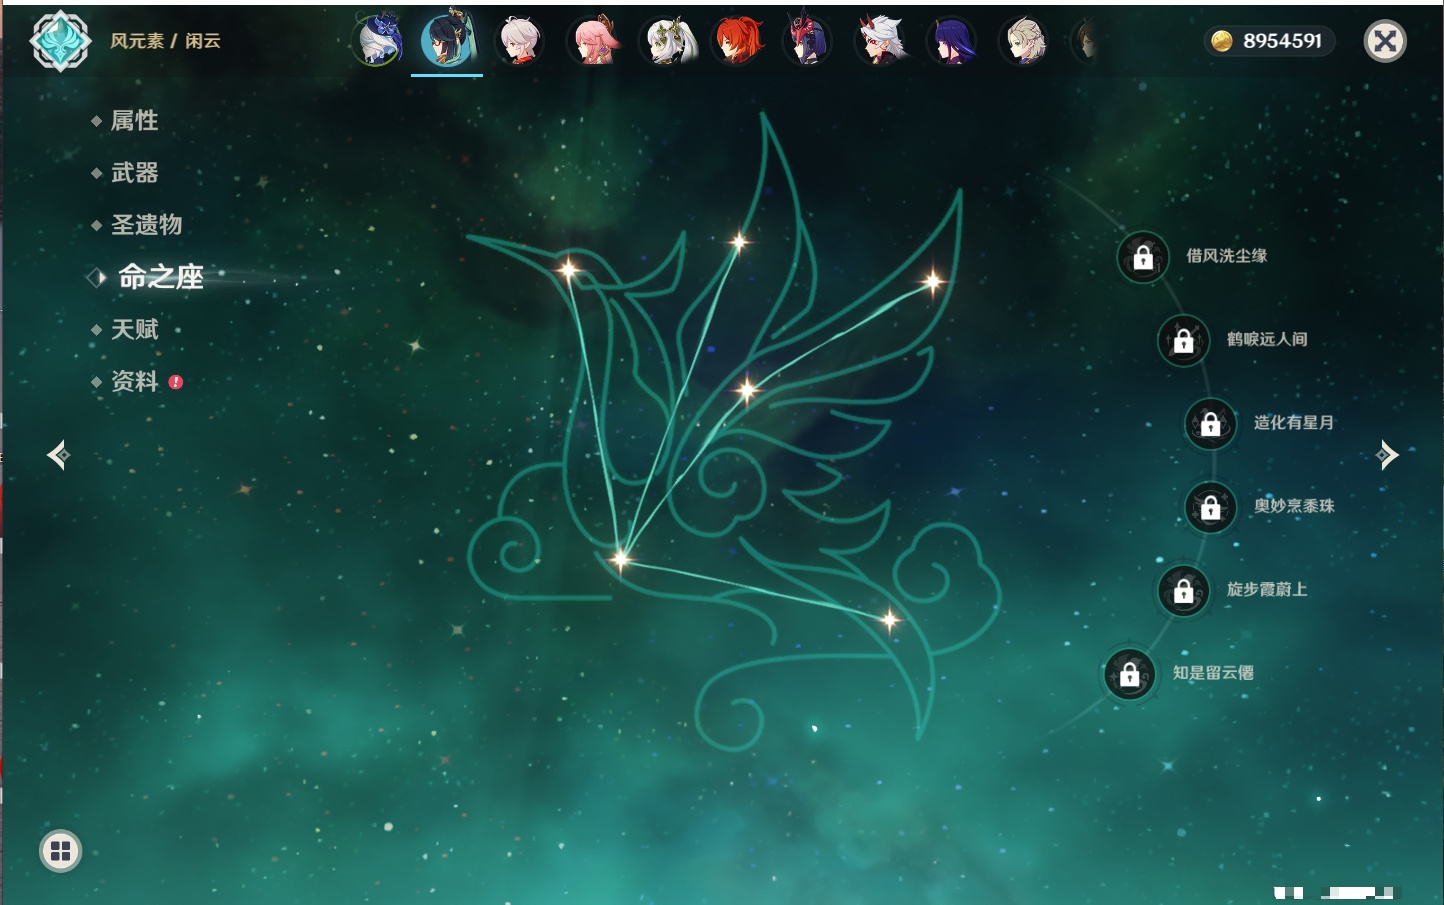Open locked constellation icon beside 旋步霞蔚上
The height and width of the screenshot is (905, 1444).
point(1183,590)
